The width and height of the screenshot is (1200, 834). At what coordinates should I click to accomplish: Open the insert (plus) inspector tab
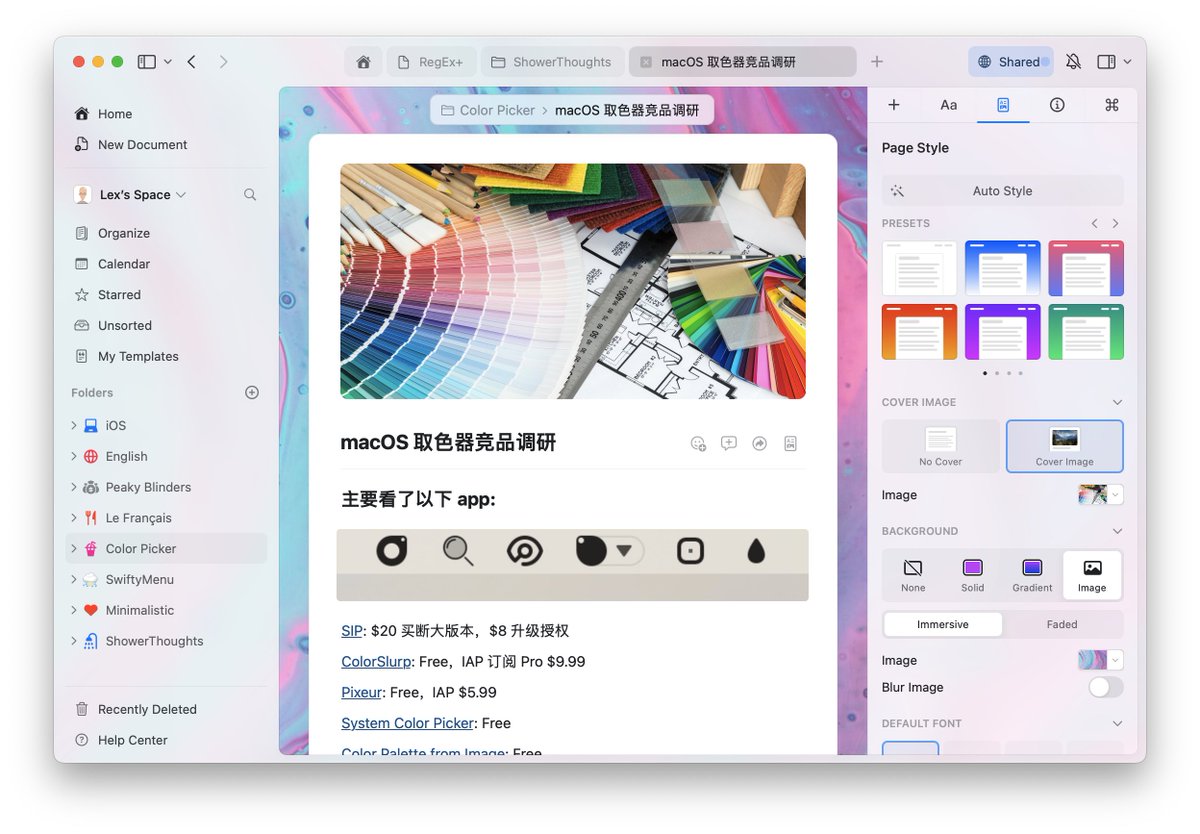[x=894, y=105]
